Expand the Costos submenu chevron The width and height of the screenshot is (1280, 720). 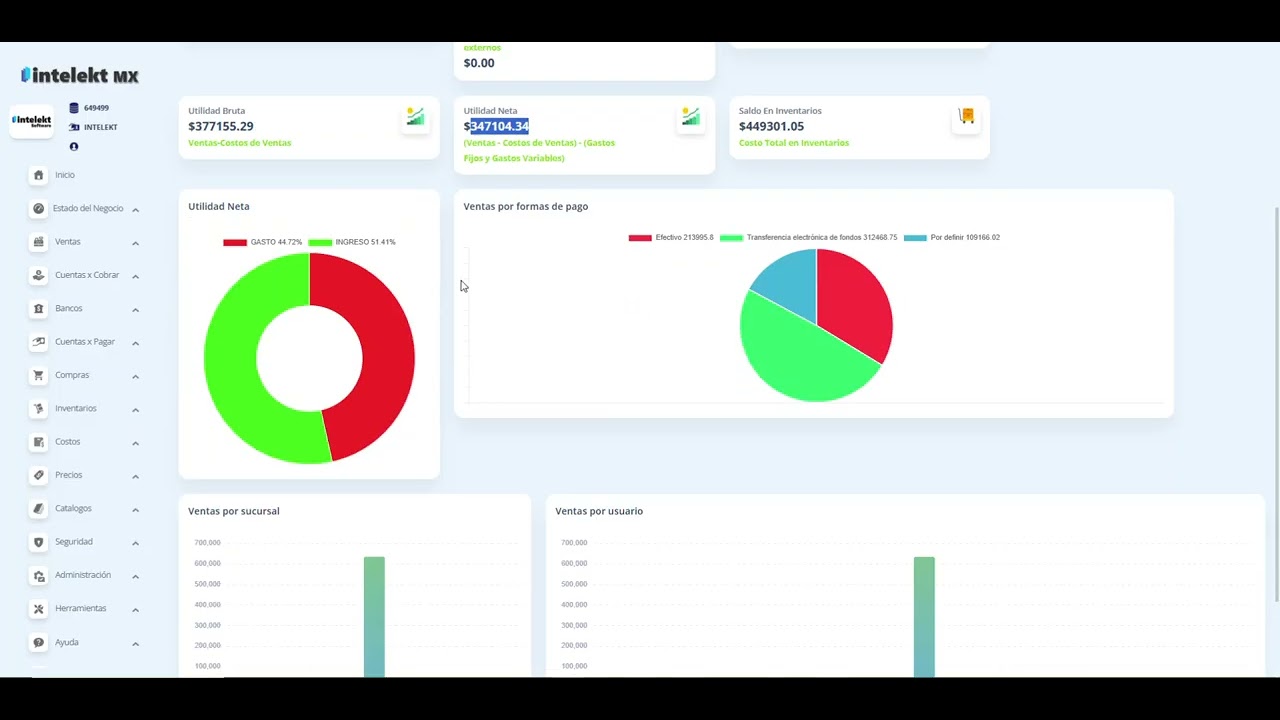[135, 443]
